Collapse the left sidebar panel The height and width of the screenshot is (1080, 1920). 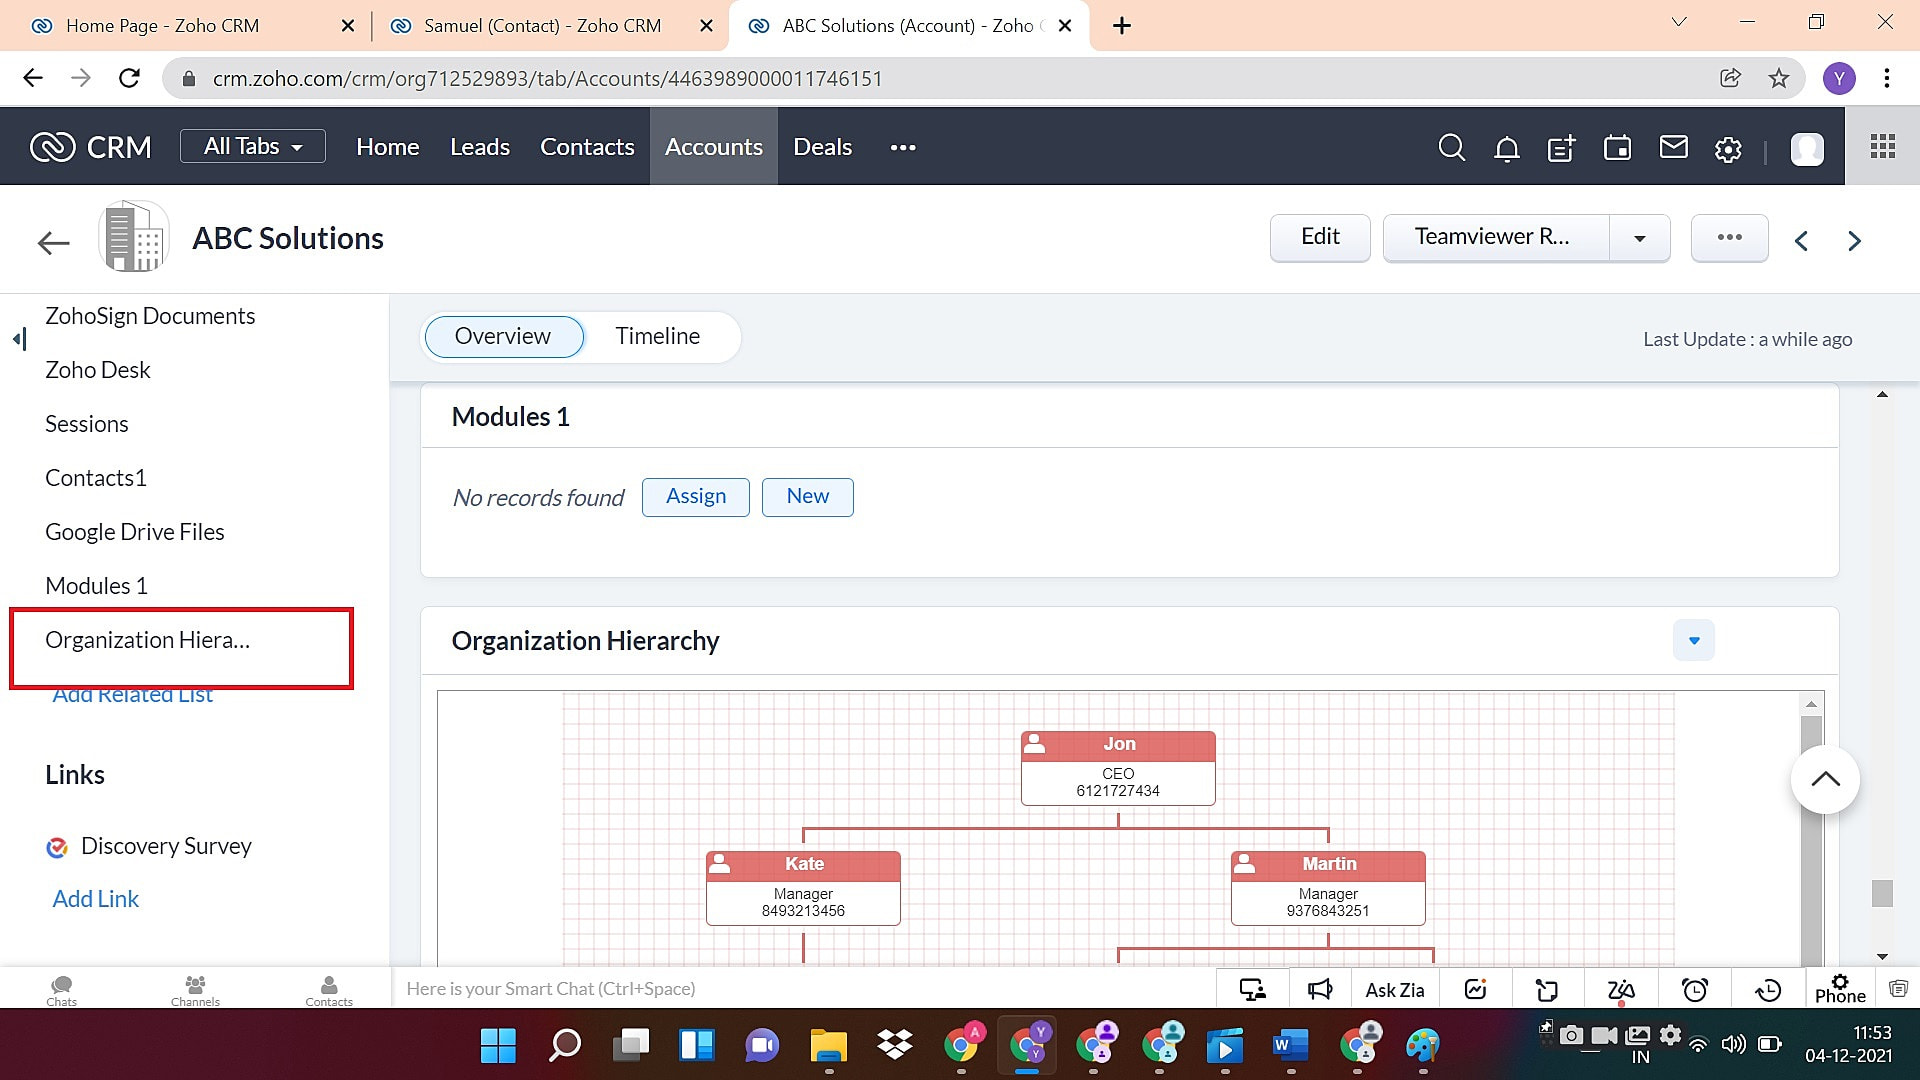(x=19, y=339)
